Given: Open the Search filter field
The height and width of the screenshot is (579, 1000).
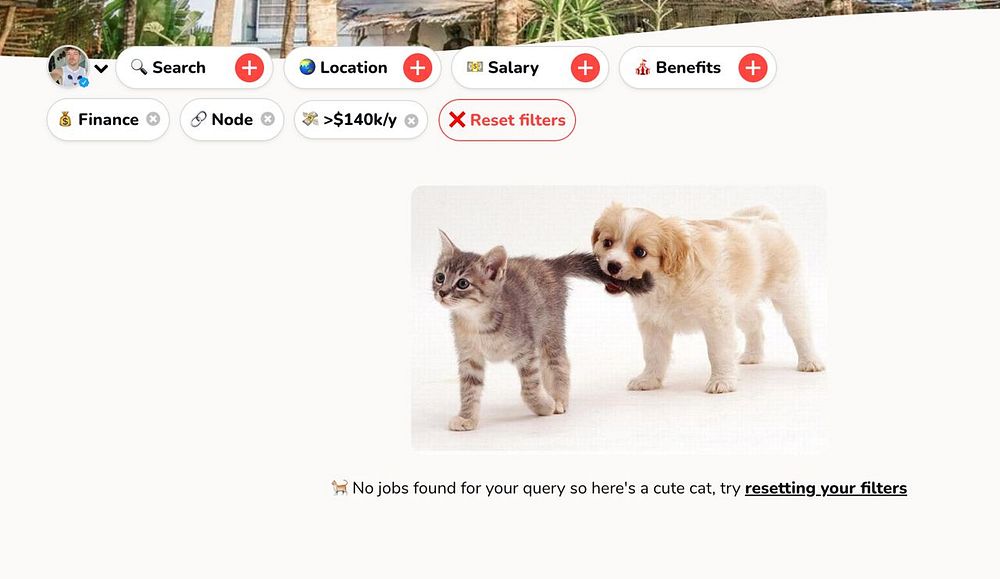Looking at the screenshot, I should [x=195, y=68].
